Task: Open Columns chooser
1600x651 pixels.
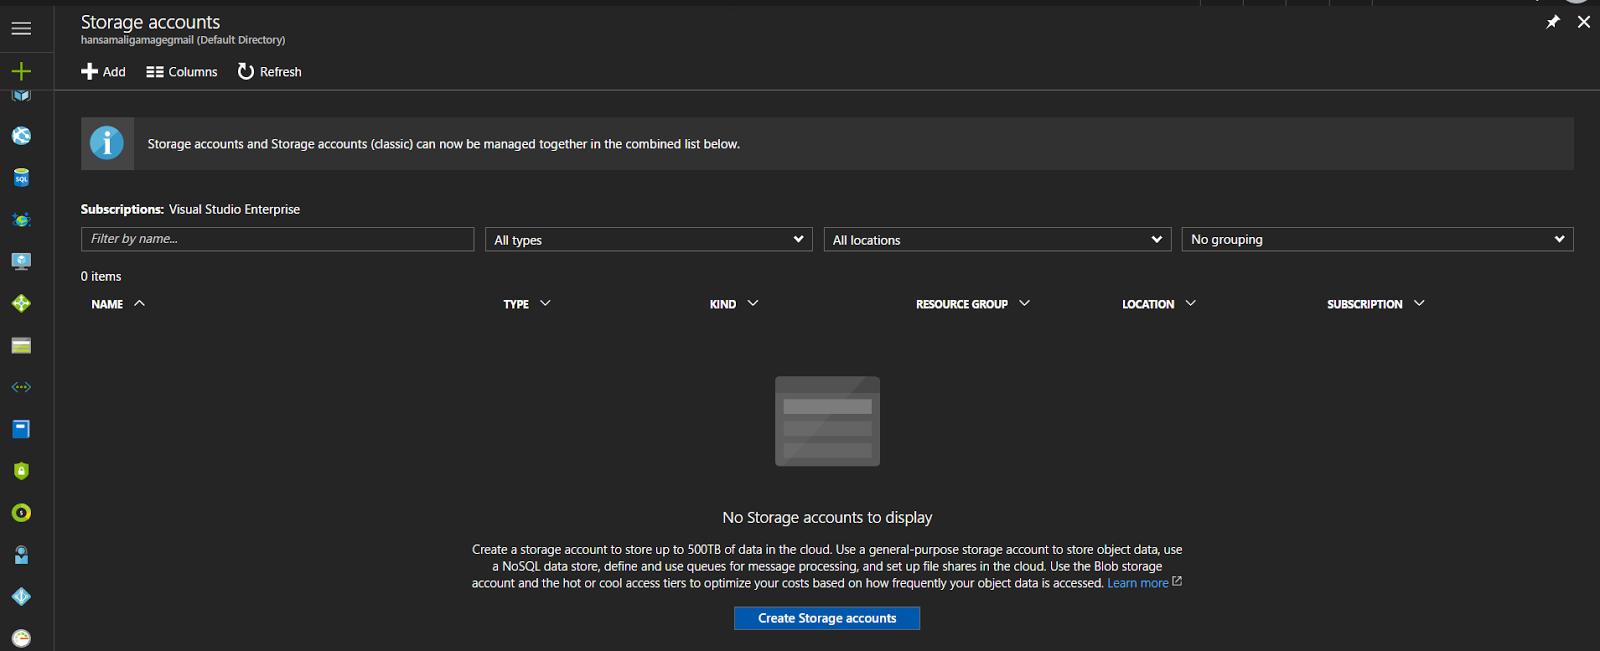Action: (182, 72)
